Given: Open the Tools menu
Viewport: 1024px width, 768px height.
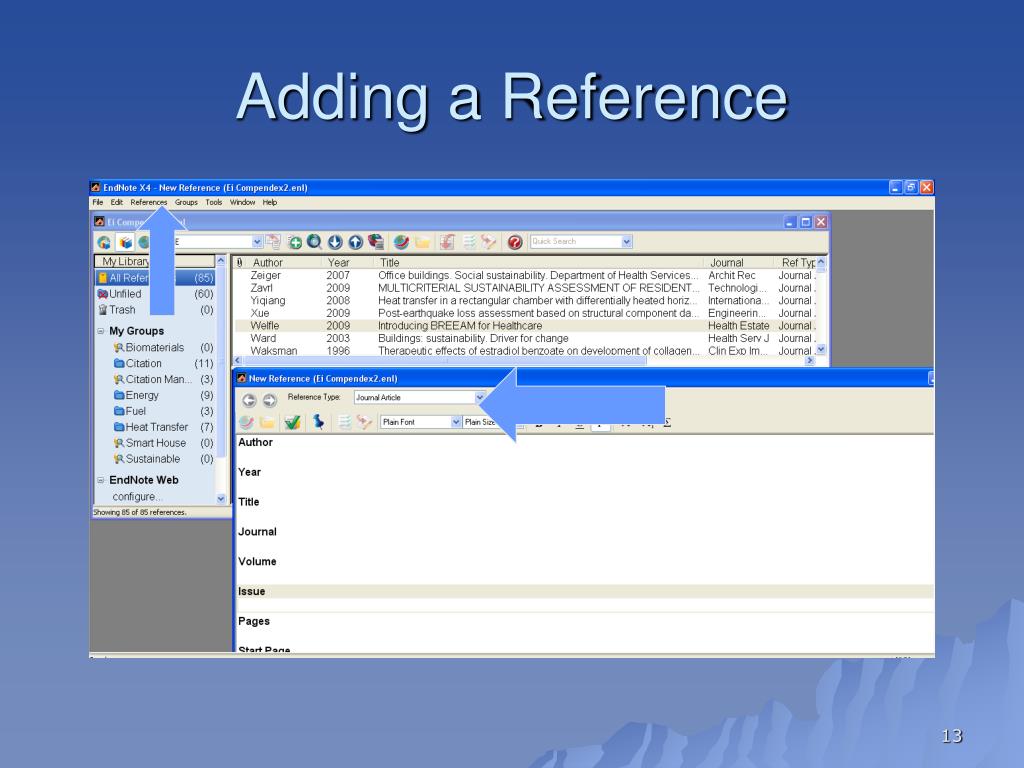Looking at the screenshot, I should tap(214, 202).
